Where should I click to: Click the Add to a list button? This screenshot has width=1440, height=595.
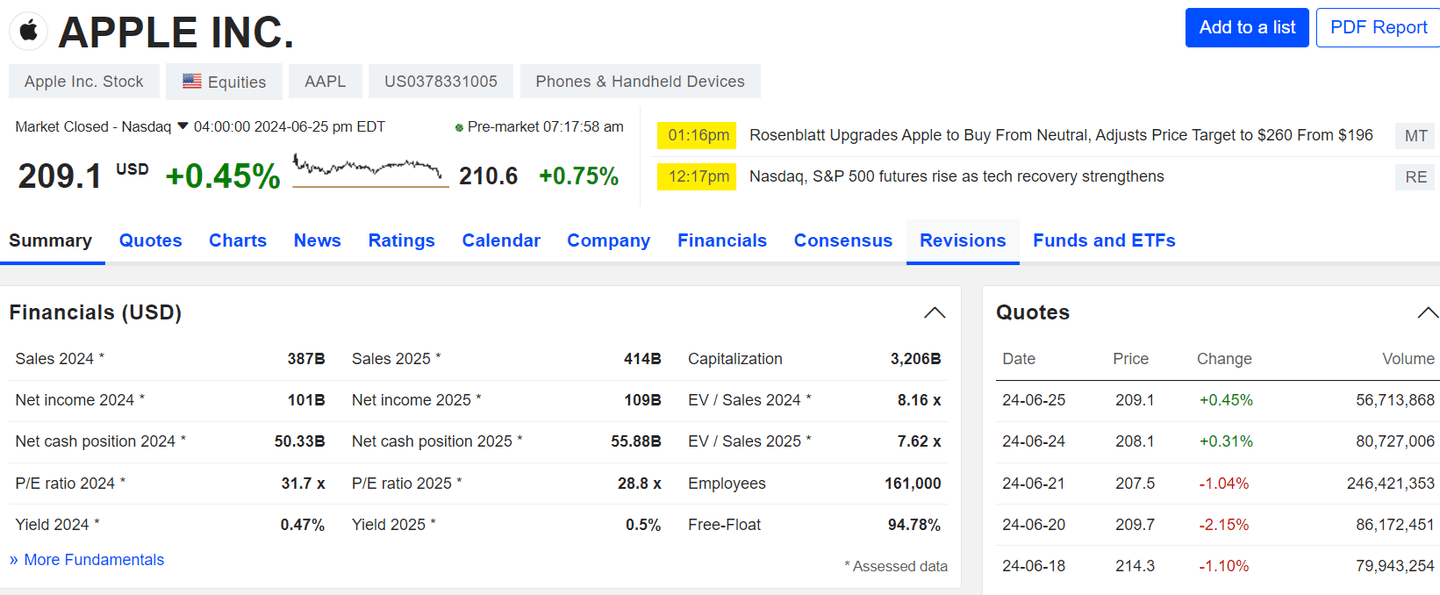(x=1246, y=27)
